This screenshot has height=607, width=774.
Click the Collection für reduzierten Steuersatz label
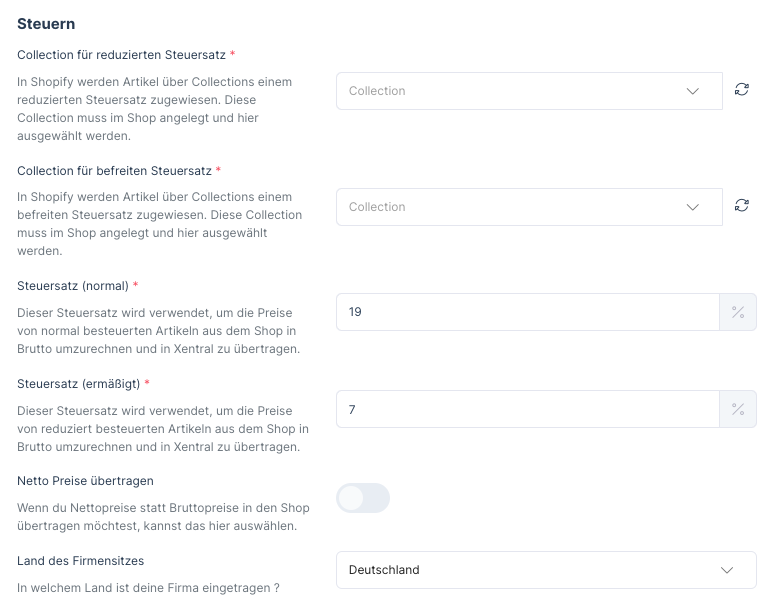pyautogui.click(x=120, y=55)
